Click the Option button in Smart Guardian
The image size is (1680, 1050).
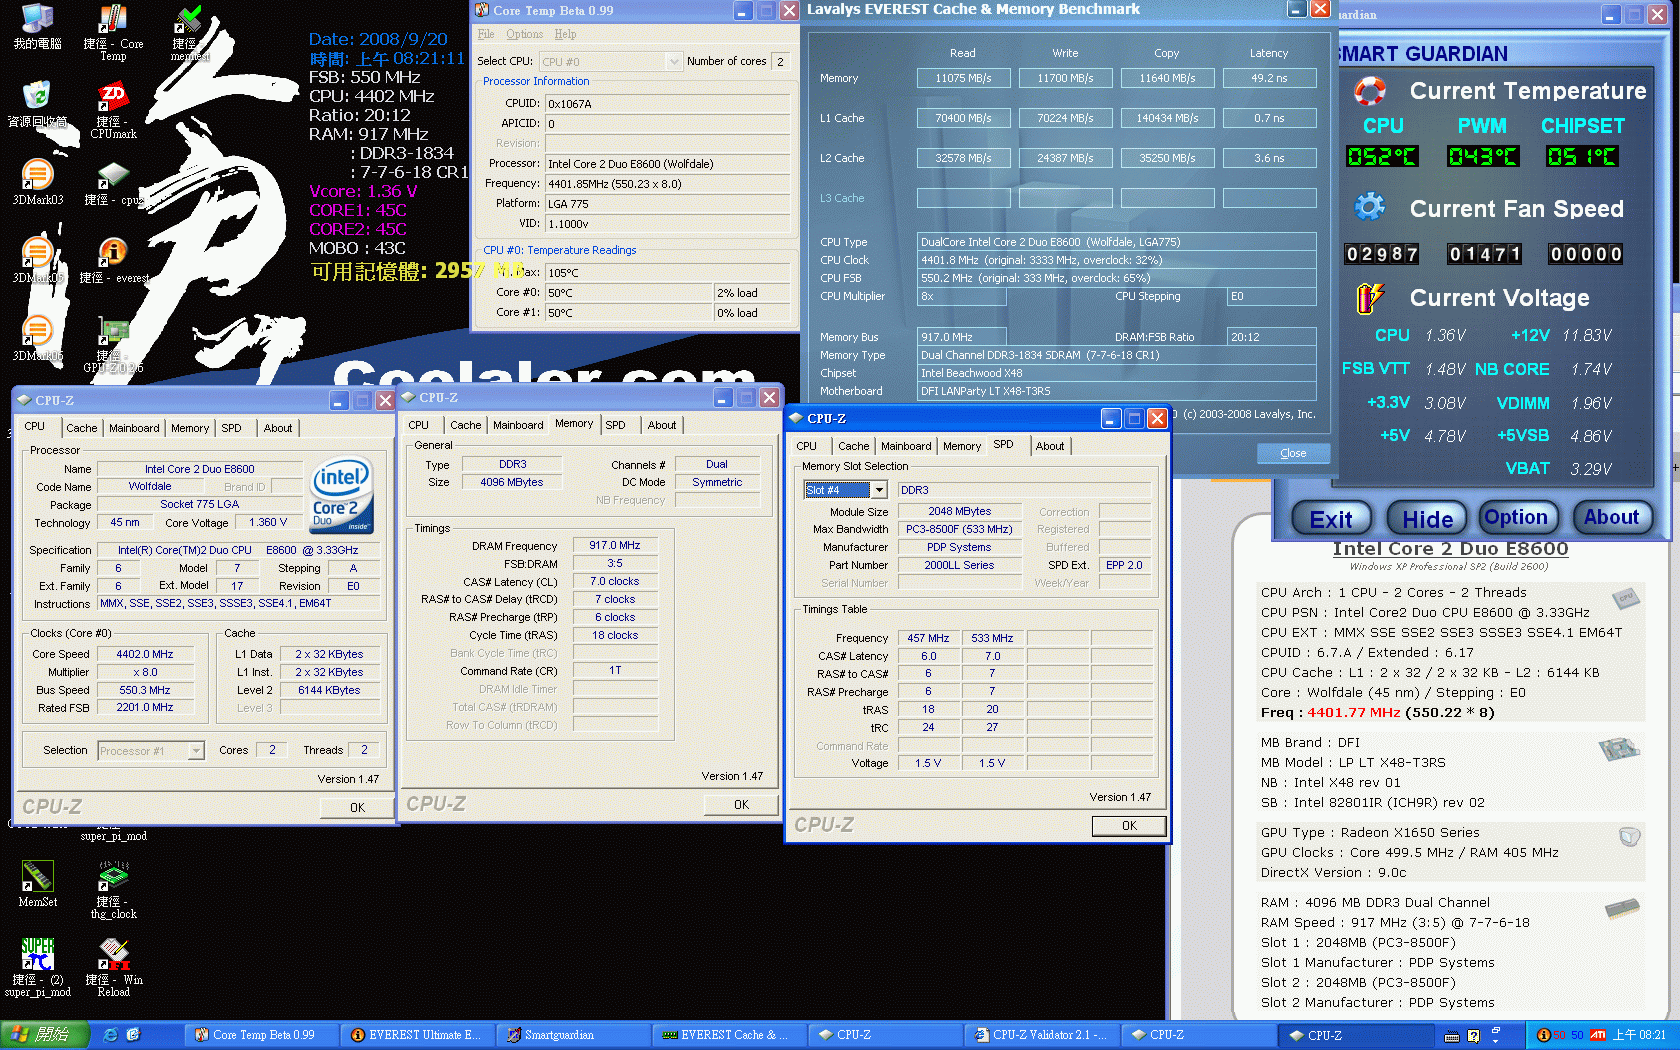pos(1516,517)
